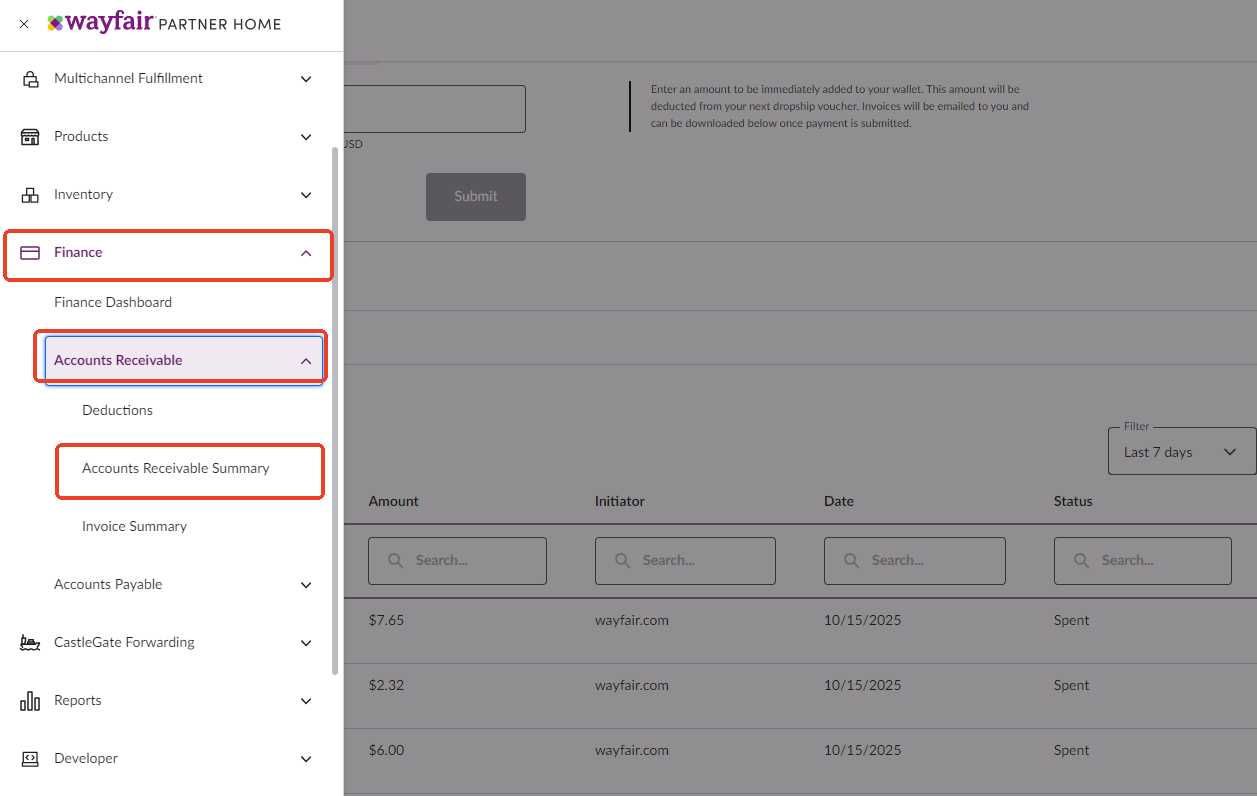
Task: Click the CastleGate Forwarding ship icon
Action: tap(30, 643)
